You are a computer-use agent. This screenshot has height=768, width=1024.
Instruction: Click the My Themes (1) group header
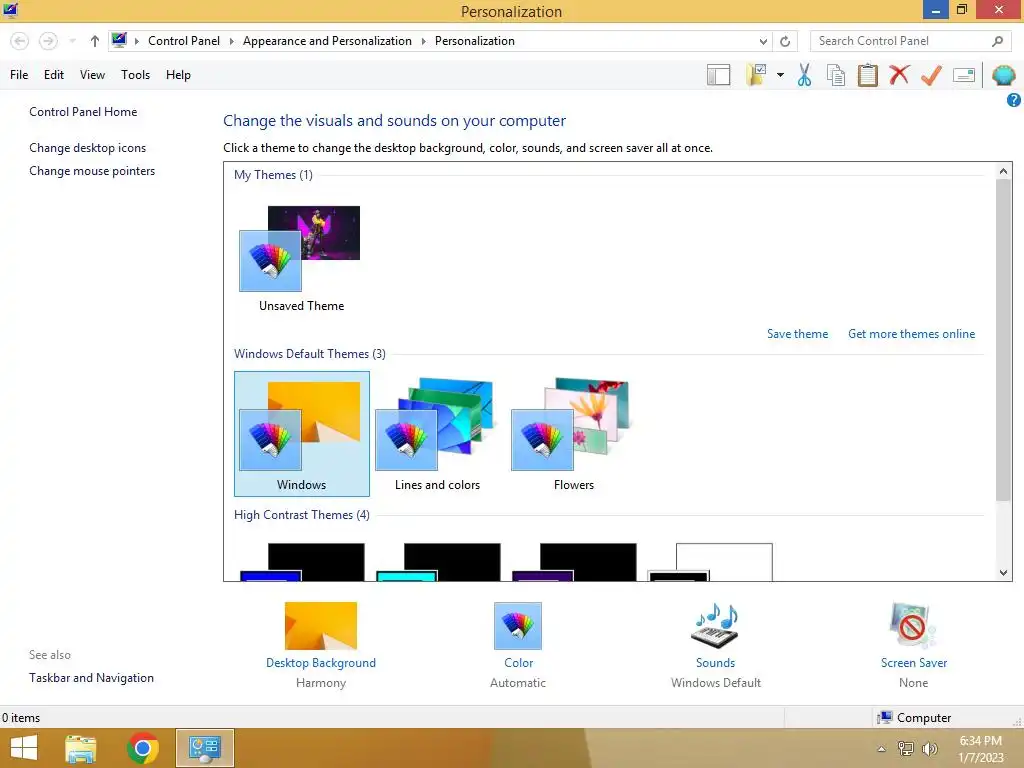click(x=273, y=175)
